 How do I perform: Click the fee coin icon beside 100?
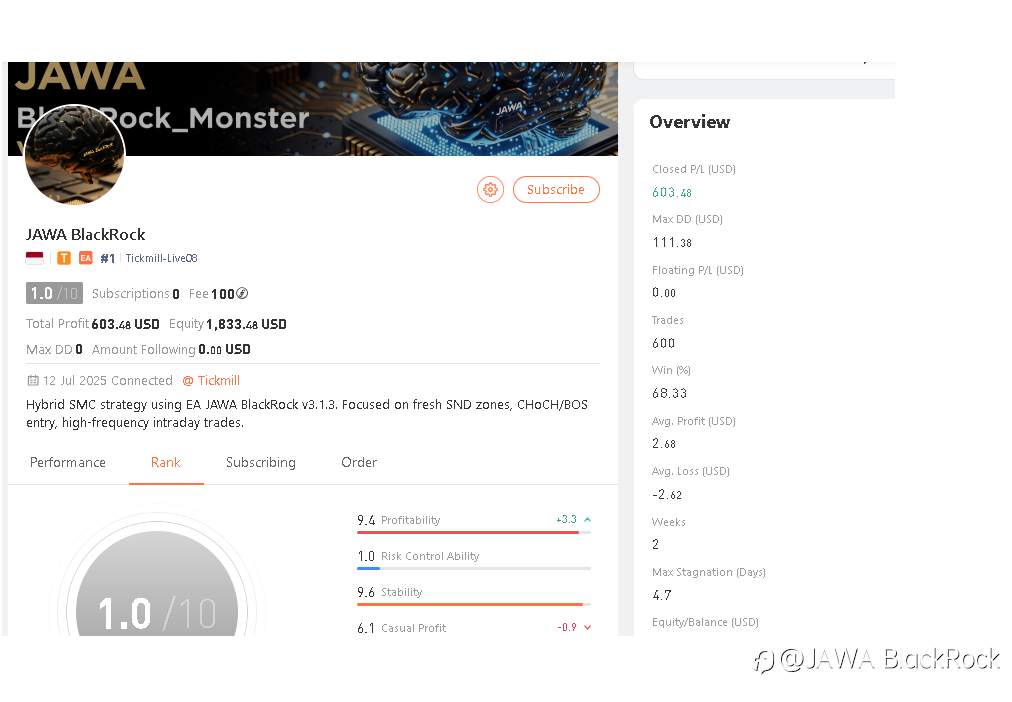pyautogui.click(x=241, y=294)
